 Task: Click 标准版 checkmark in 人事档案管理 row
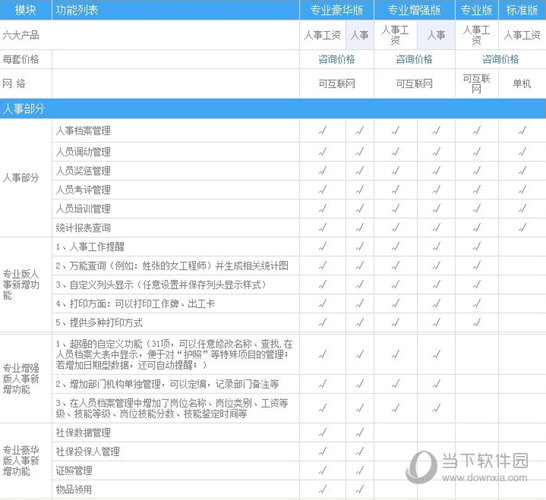click(x=522, y=131)
